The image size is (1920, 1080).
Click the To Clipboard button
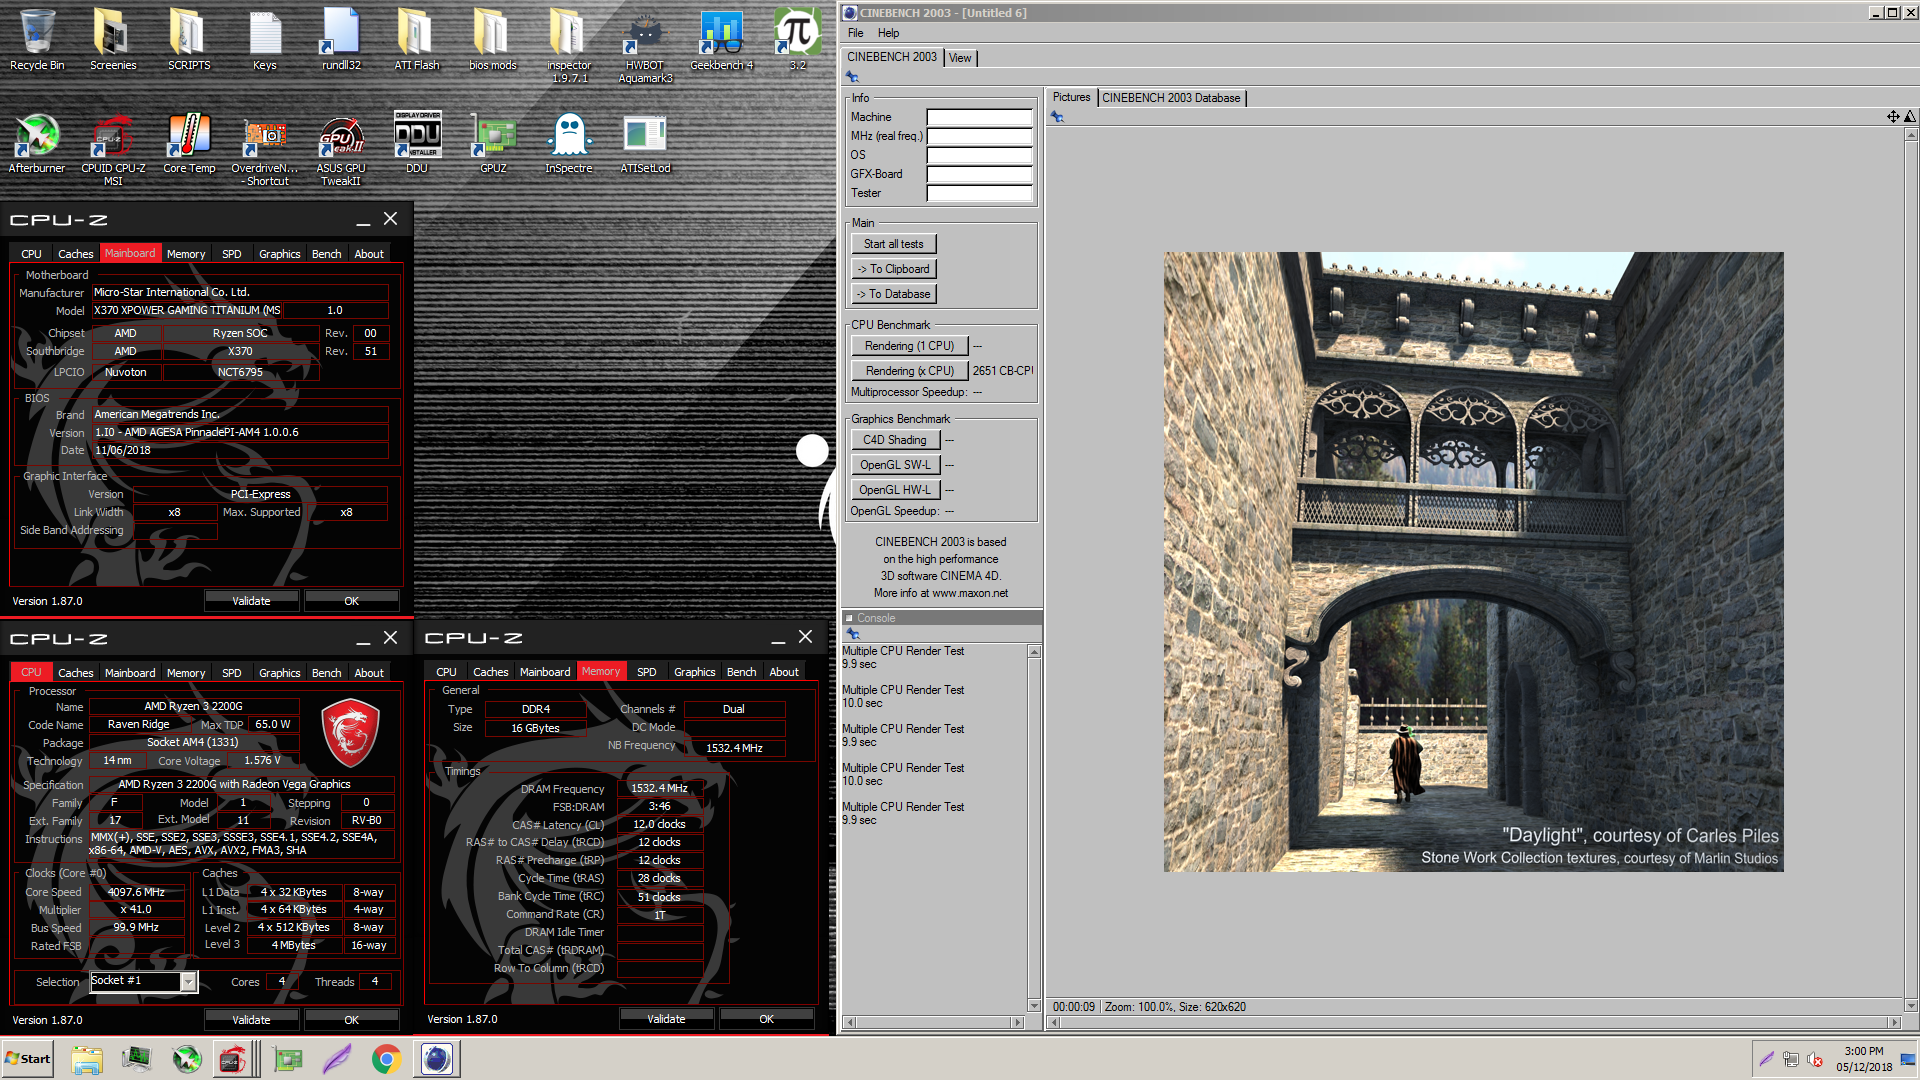pyautogui.click(x=894, y=269)
